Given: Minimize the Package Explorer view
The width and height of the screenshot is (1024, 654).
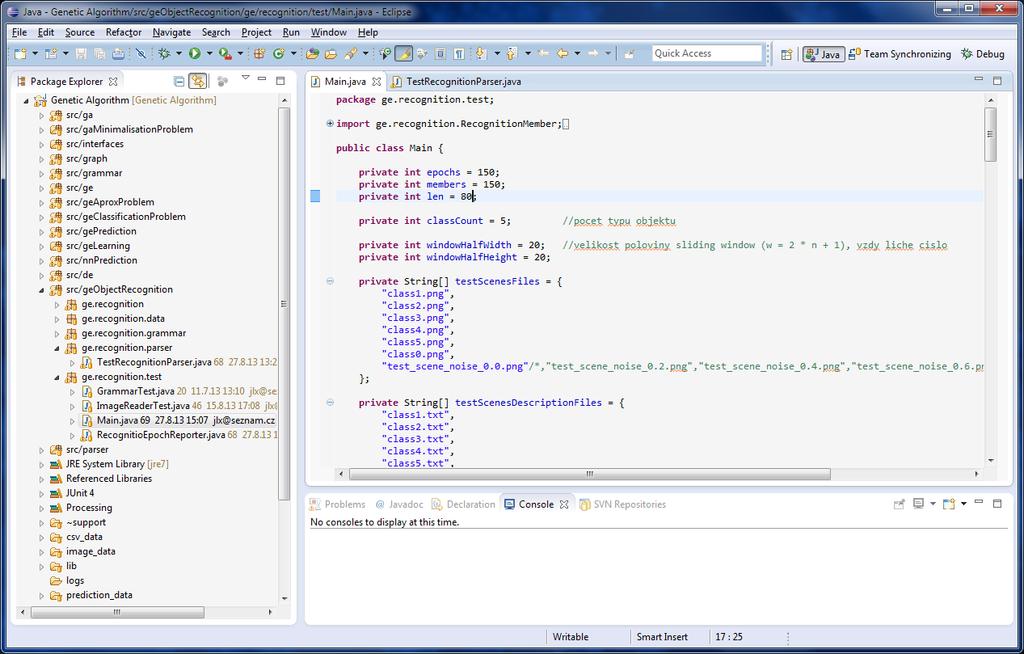Looking at the screenshot, I should point(262,80).
